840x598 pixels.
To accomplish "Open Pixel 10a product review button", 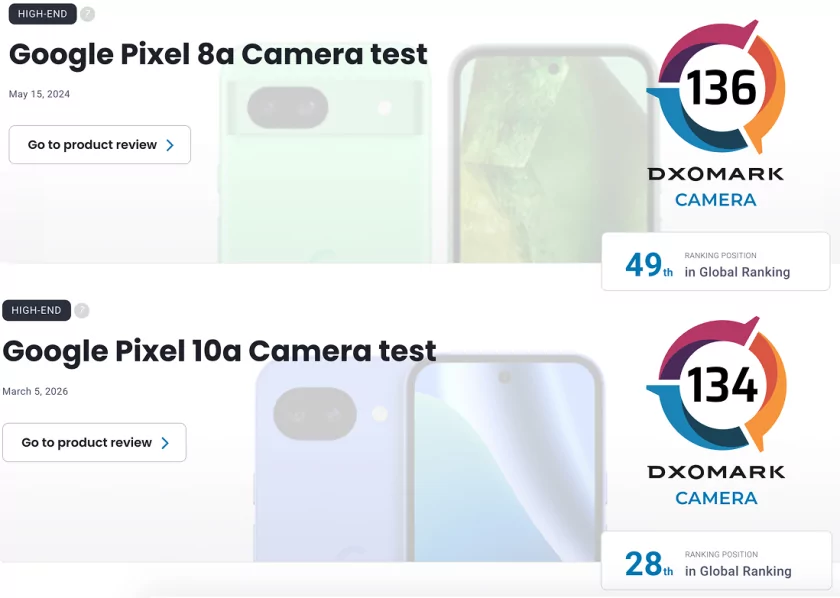I will [94, 443].
